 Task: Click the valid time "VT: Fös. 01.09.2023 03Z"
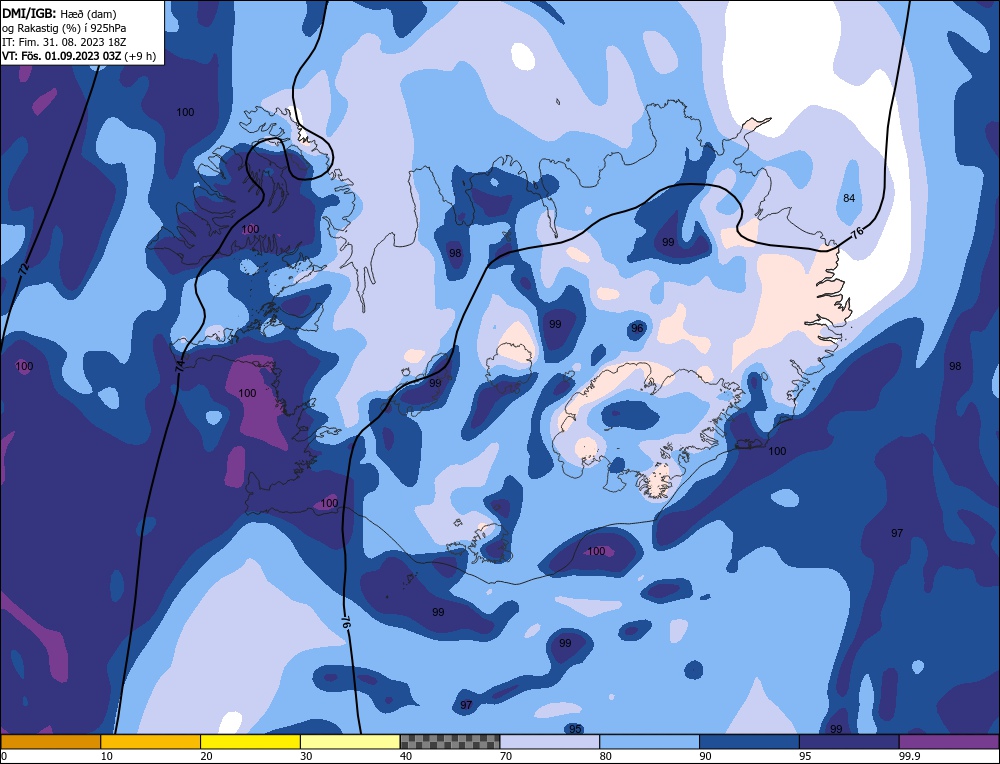(61, 56)
